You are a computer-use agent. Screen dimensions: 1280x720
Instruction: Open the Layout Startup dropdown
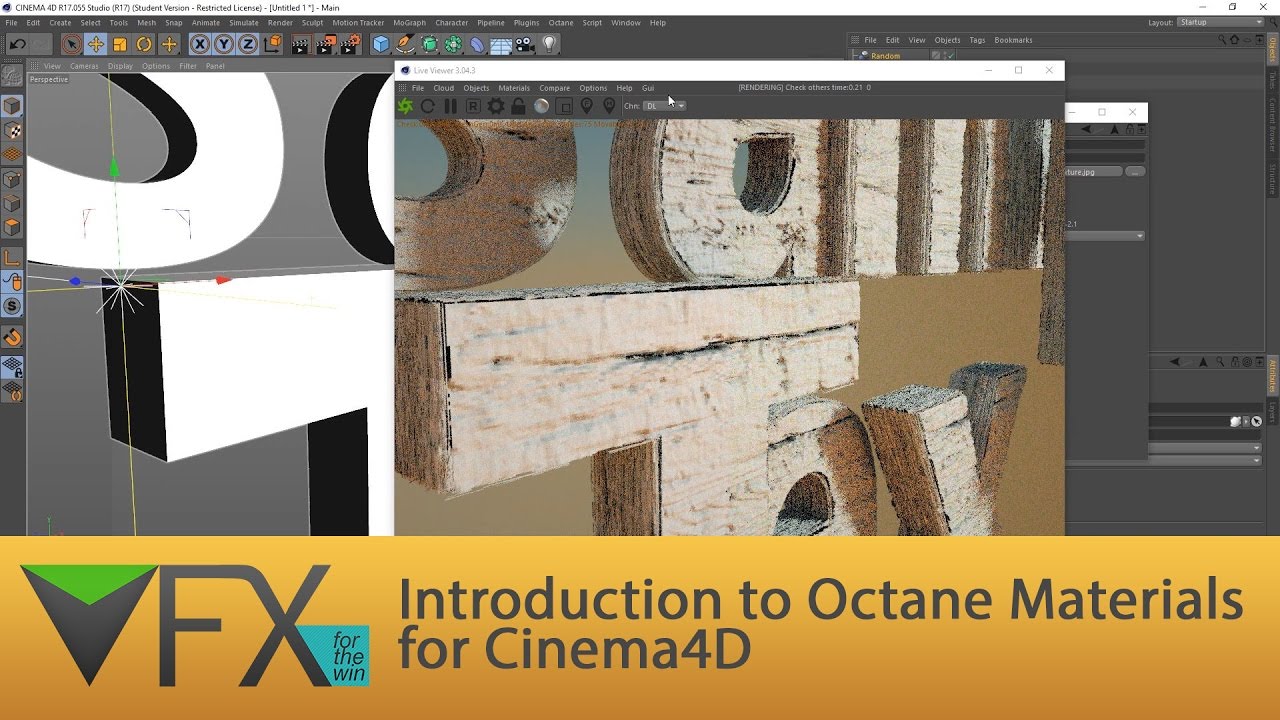click(1221, 22)
